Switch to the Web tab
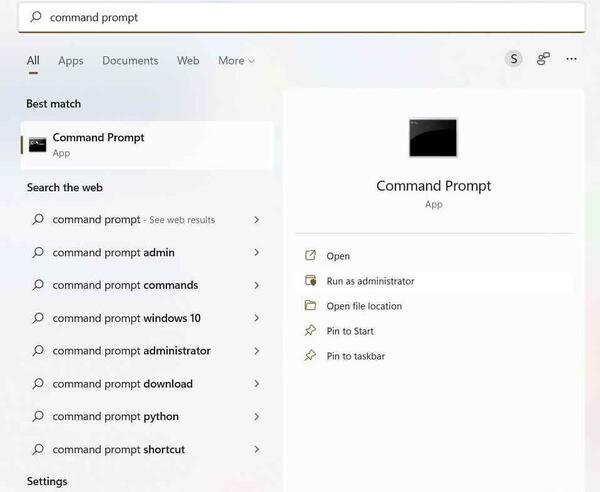 [188, 60]
